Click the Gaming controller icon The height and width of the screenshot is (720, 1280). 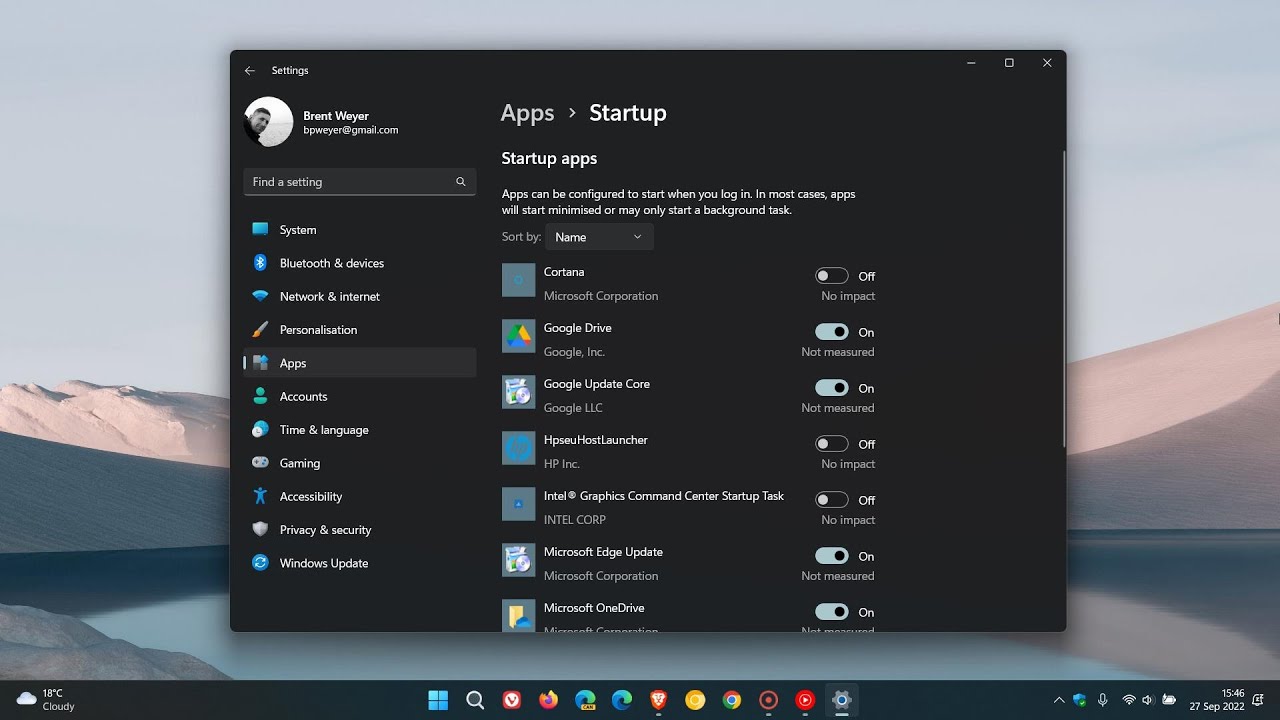click(260, 463)
